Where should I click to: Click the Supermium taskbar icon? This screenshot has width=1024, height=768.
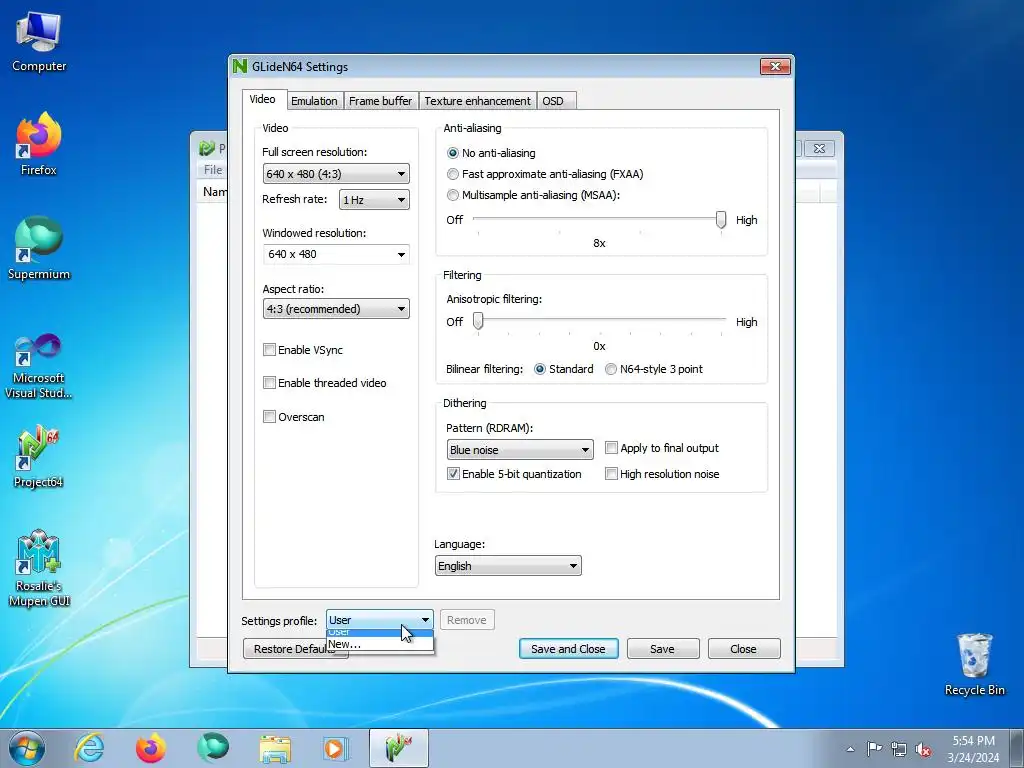click(213, 748)
